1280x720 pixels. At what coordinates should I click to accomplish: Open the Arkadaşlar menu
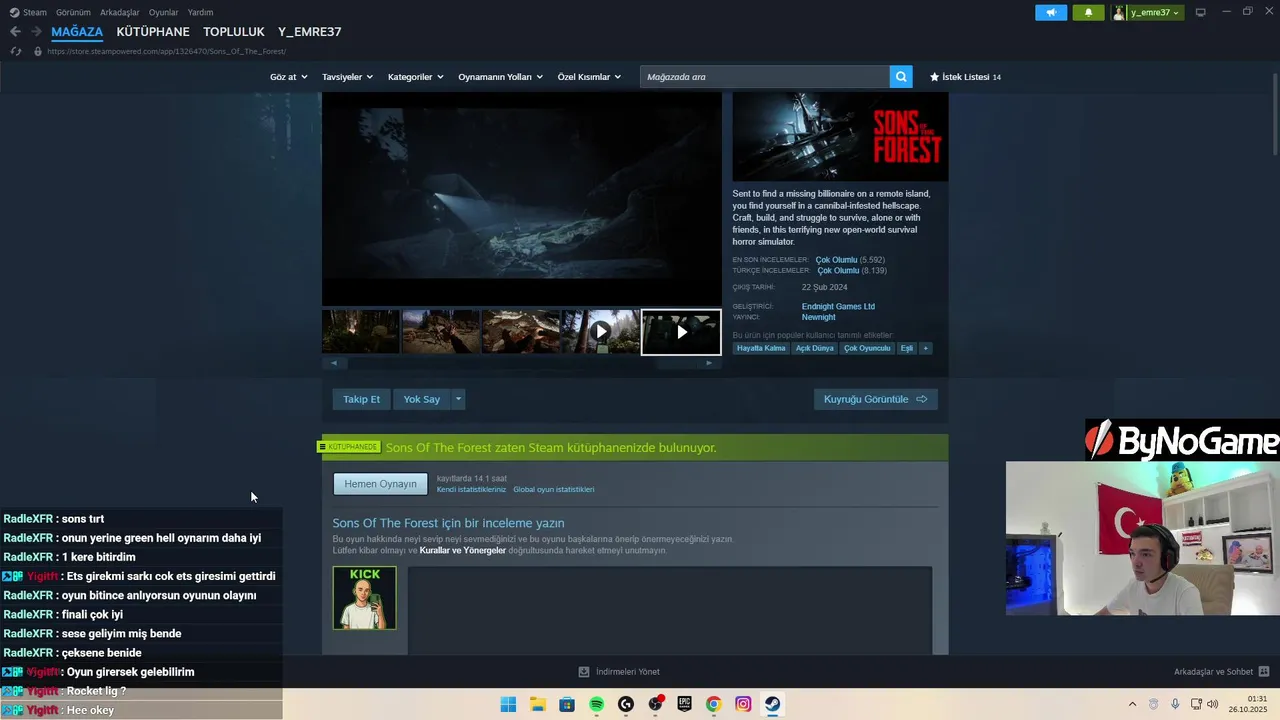(119, 12)
